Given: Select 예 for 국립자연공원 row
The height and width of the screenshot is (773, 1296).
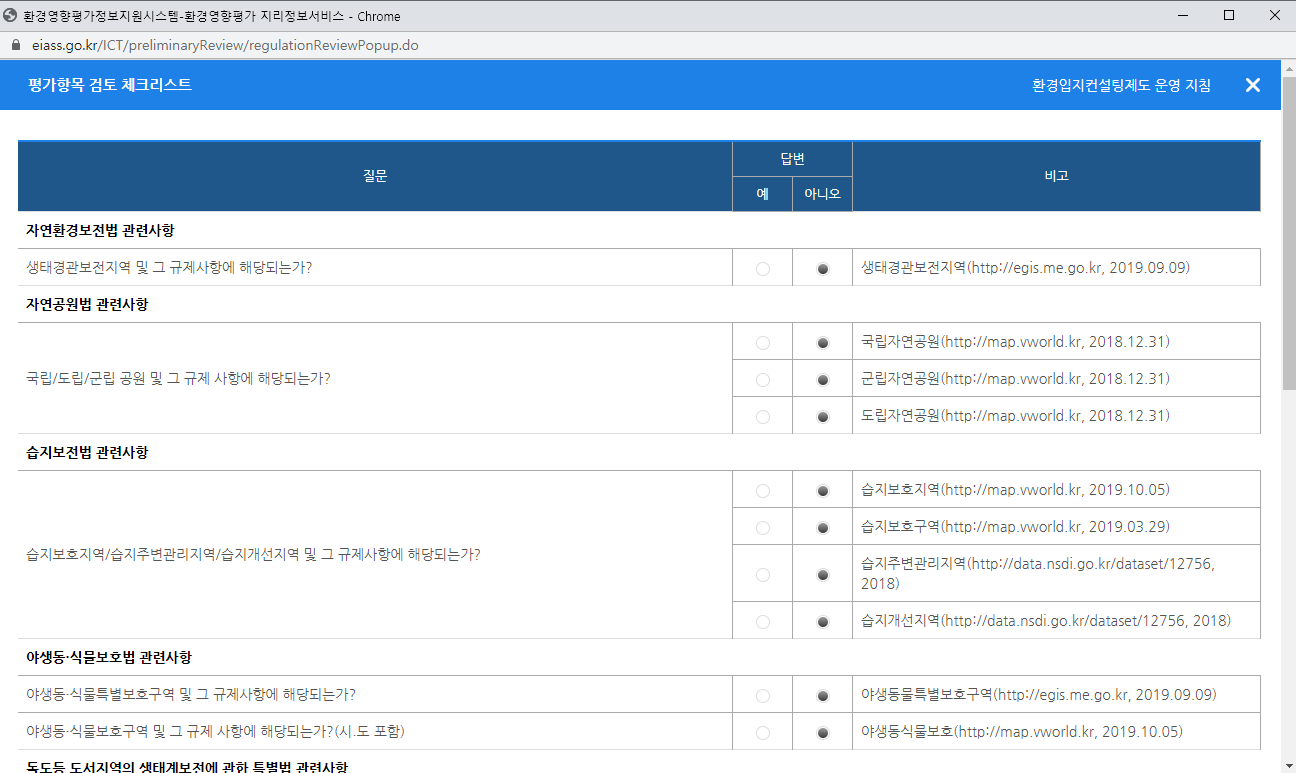Looking at the screenshot, I should [763, 342].
